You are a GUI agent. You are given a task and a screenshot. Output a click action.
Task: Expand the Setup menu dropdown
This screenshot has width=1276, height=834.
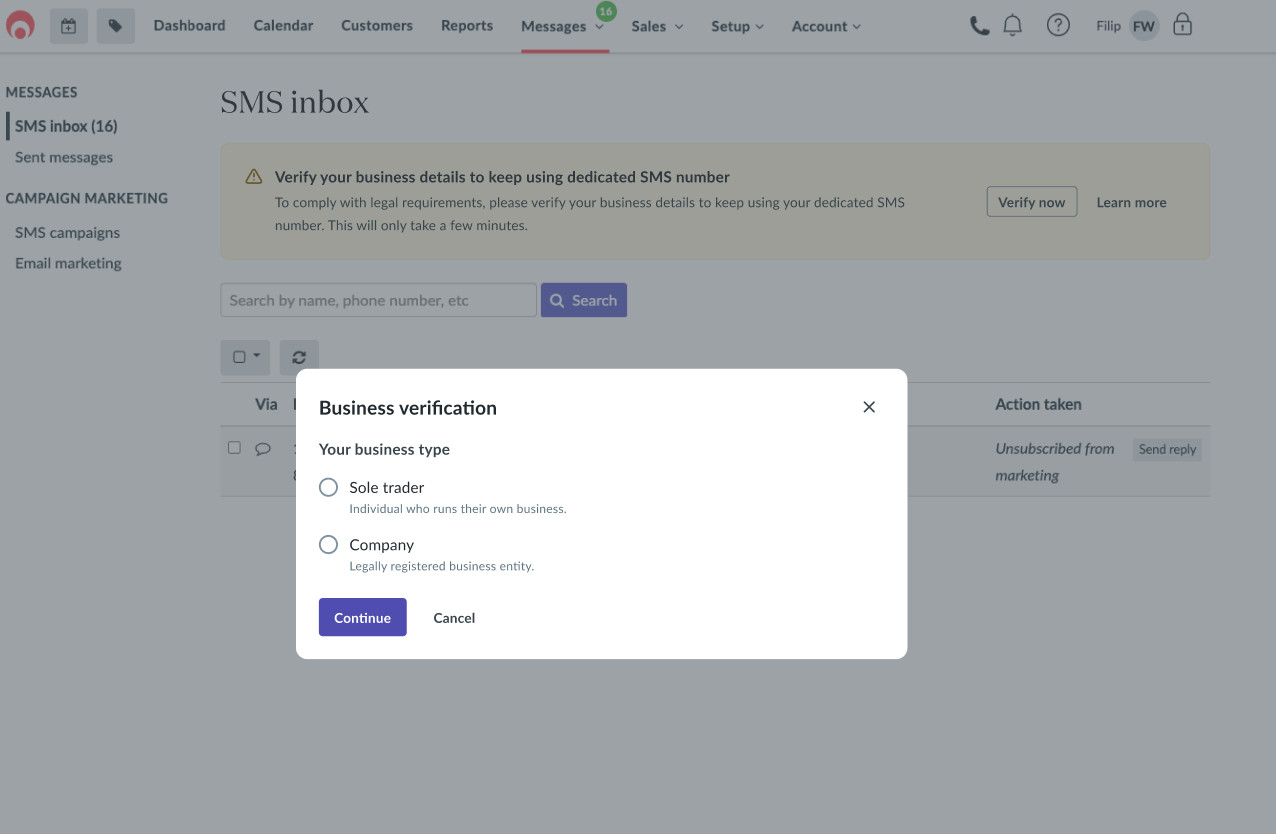737,26
